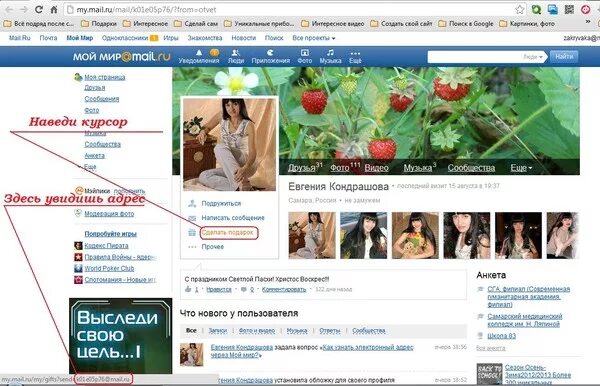Show more bookmarks with the chevron
This screenshot has width=600, height=386.
coord(588,23)
